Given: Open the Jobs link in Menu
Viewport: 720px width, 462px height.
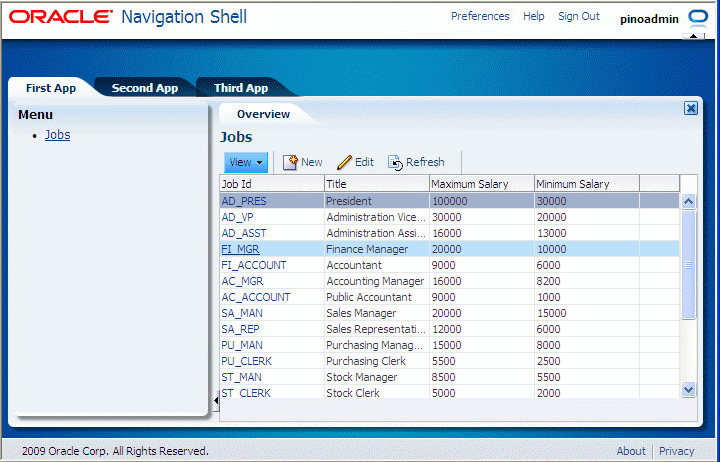Looking at the screenshot, I should click(57, 135).
